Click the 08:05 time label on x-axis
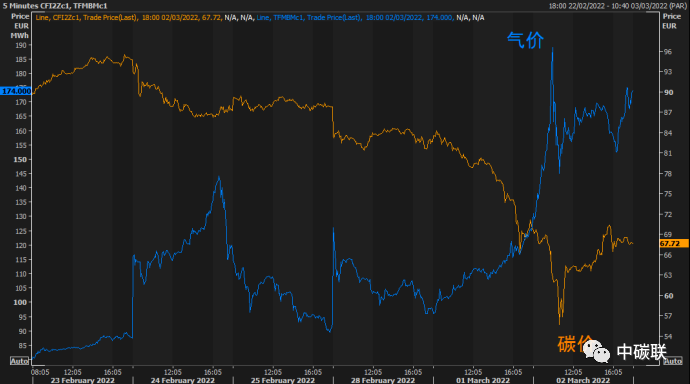This screenshot has height=384, width=690. 40,372
